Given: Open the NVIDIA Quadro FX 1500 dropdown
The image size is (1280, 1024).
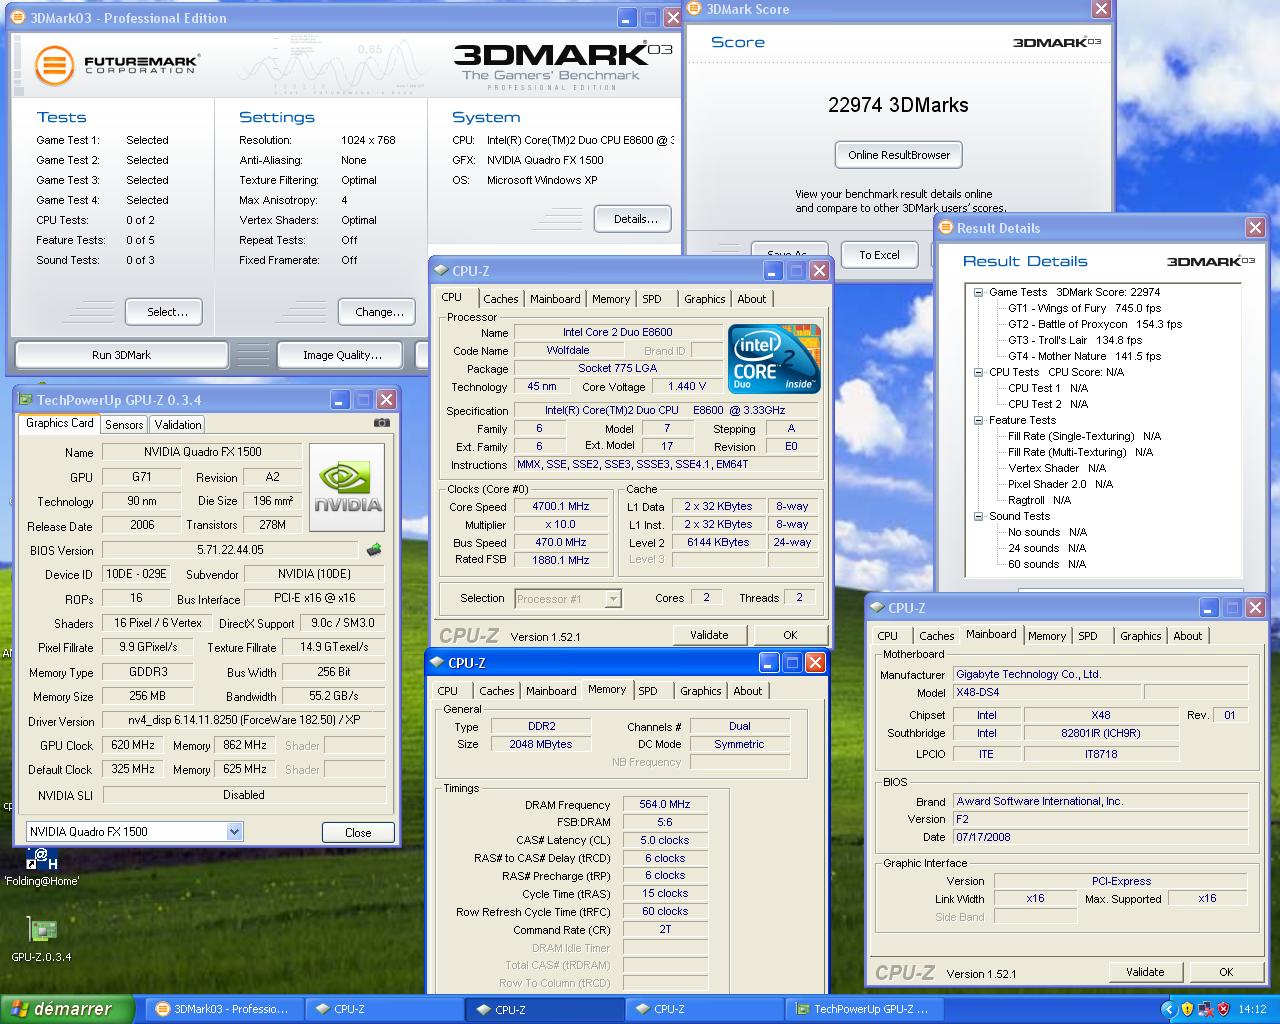Looking at the screenshot, I should coord(234,831).
